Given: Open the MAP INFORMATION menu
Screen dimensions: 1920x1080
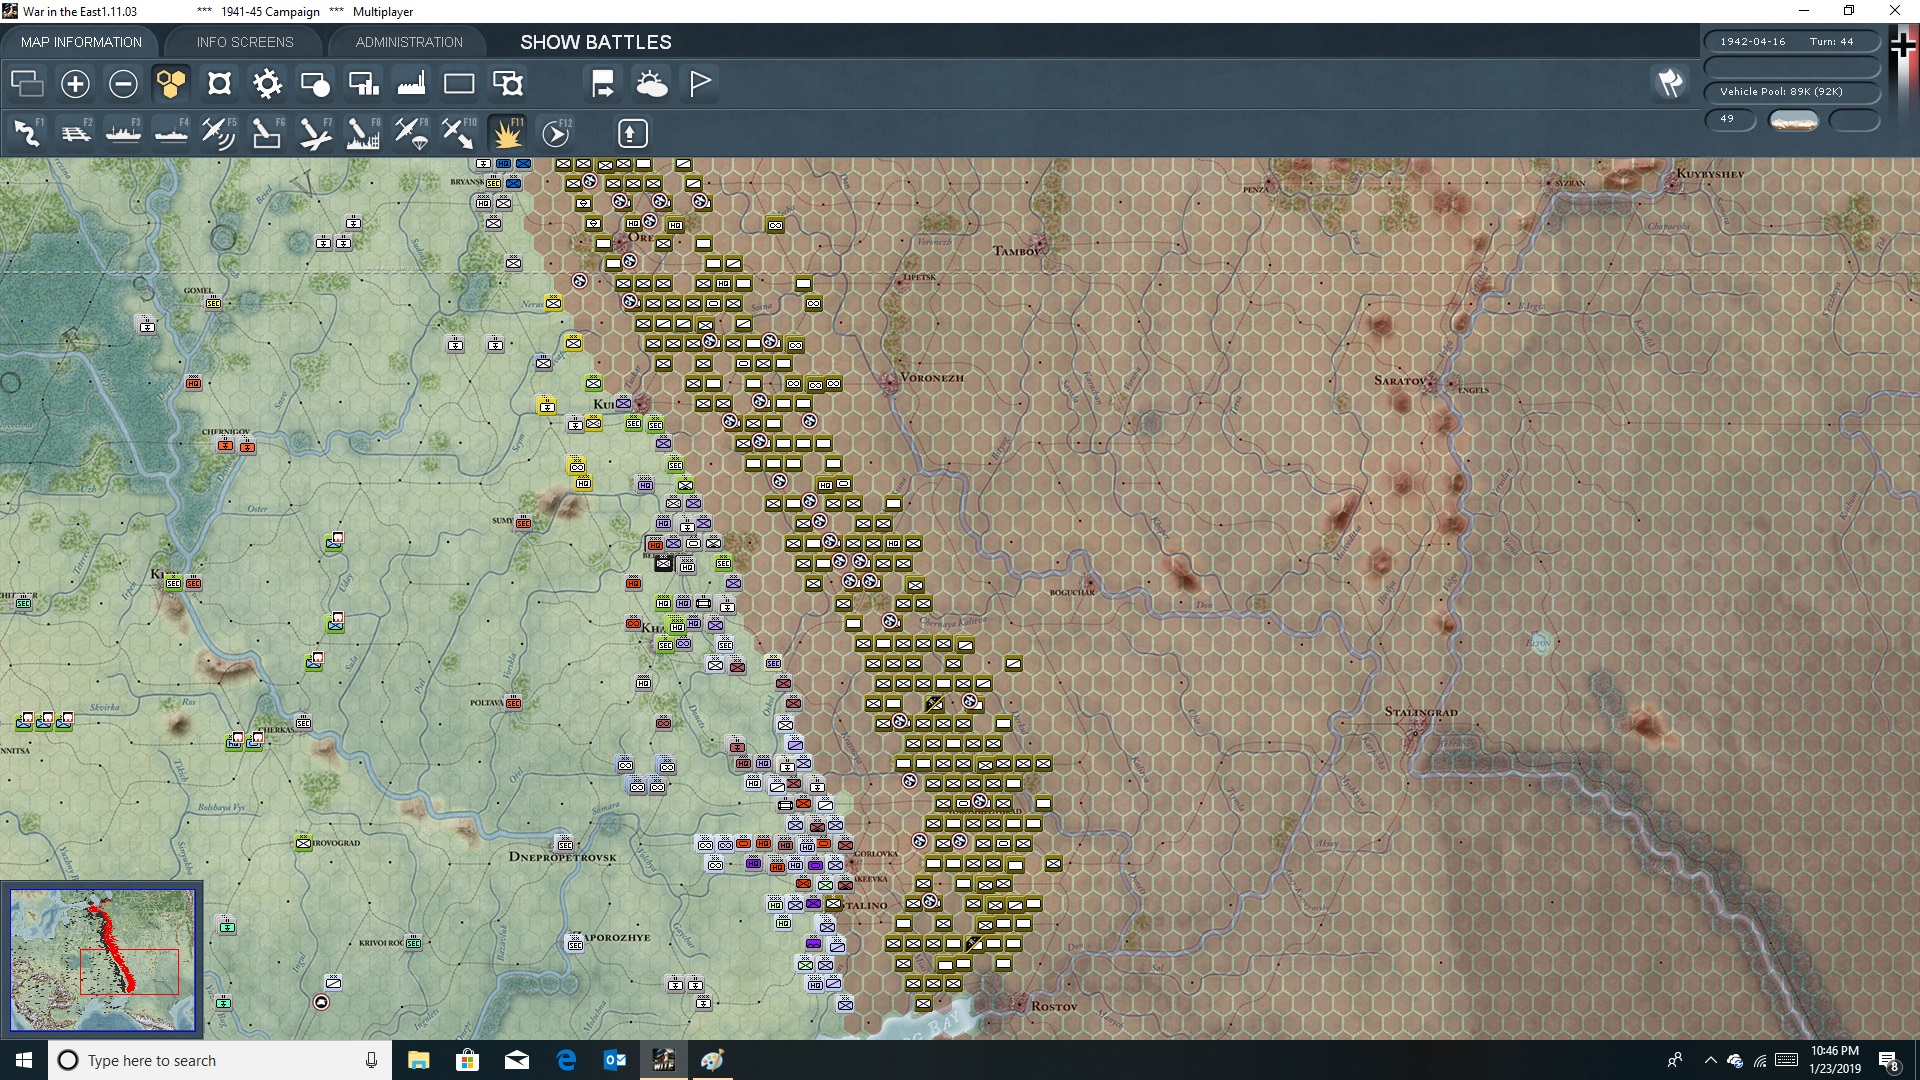Looking at the screenshot, I should pyautogui.click(x=81, y=42).
